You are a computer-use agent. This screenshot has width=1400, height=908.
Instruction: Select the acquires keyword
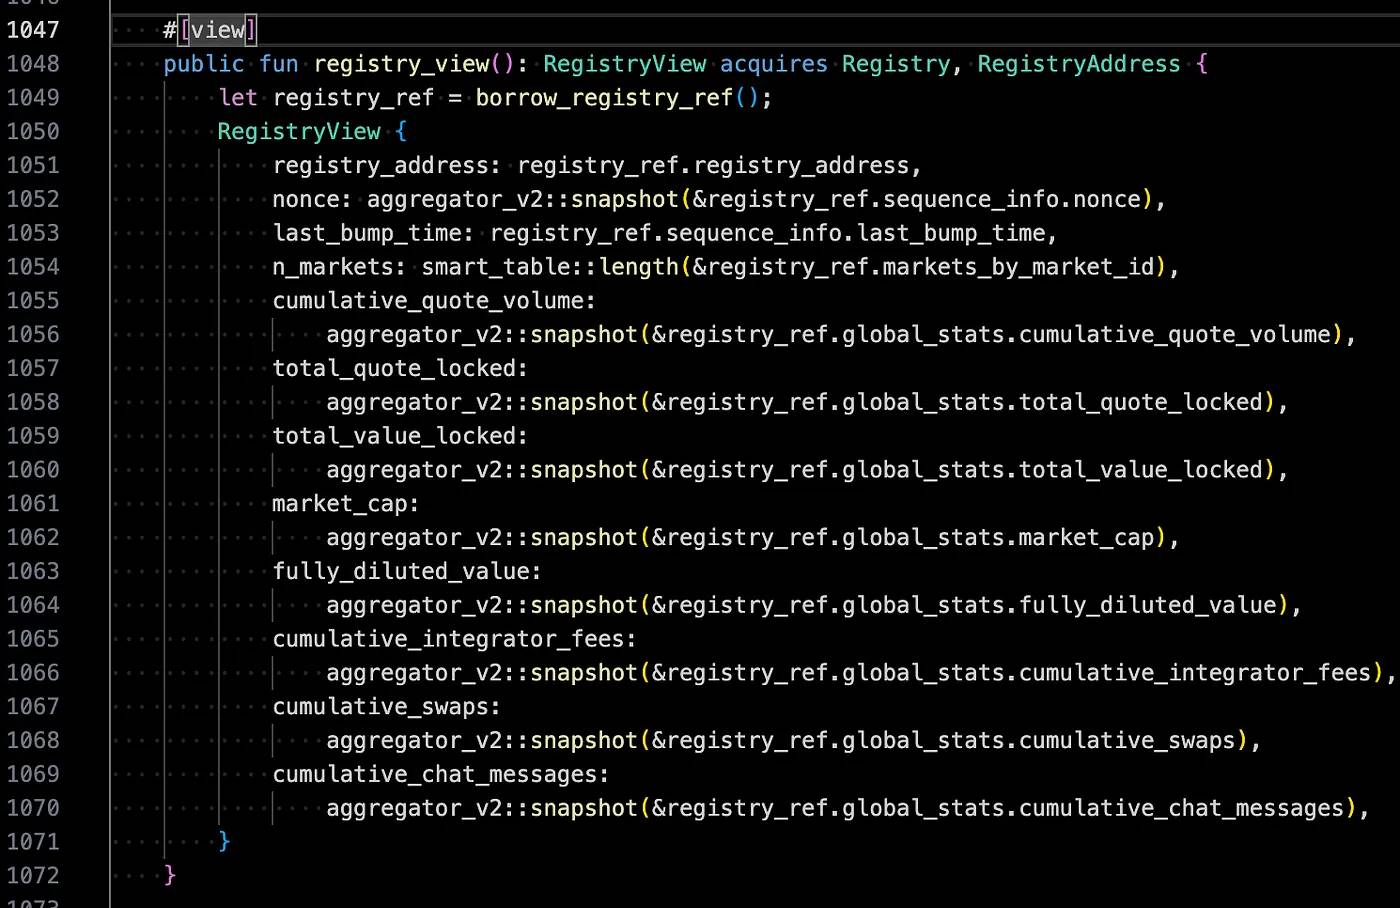pyautogui.click(x=773, y=64)
